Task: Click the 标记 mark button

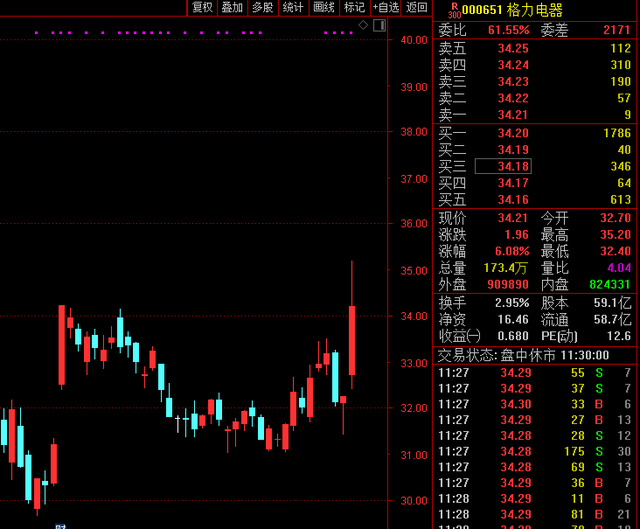Action: pyautogui.click(x=355, y=7)
